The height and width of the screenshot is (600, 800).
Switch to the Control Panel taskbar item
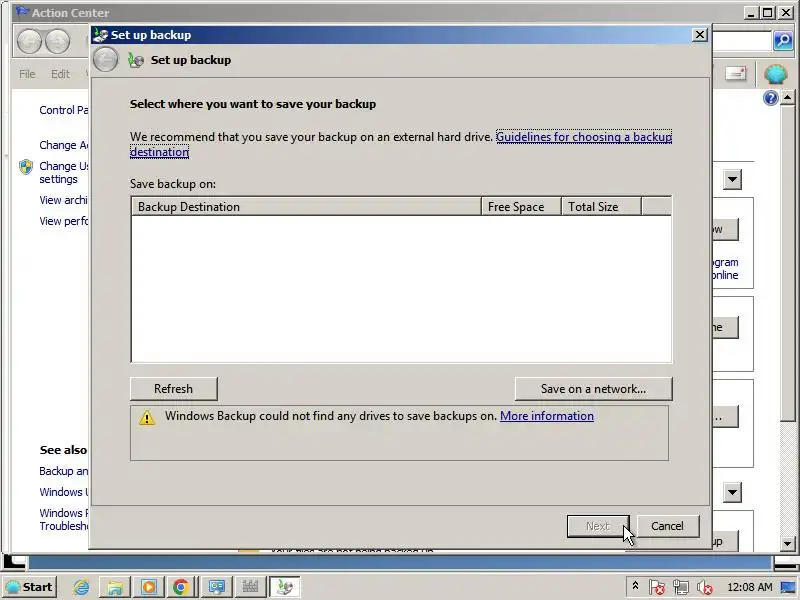(x=216, y=587)
